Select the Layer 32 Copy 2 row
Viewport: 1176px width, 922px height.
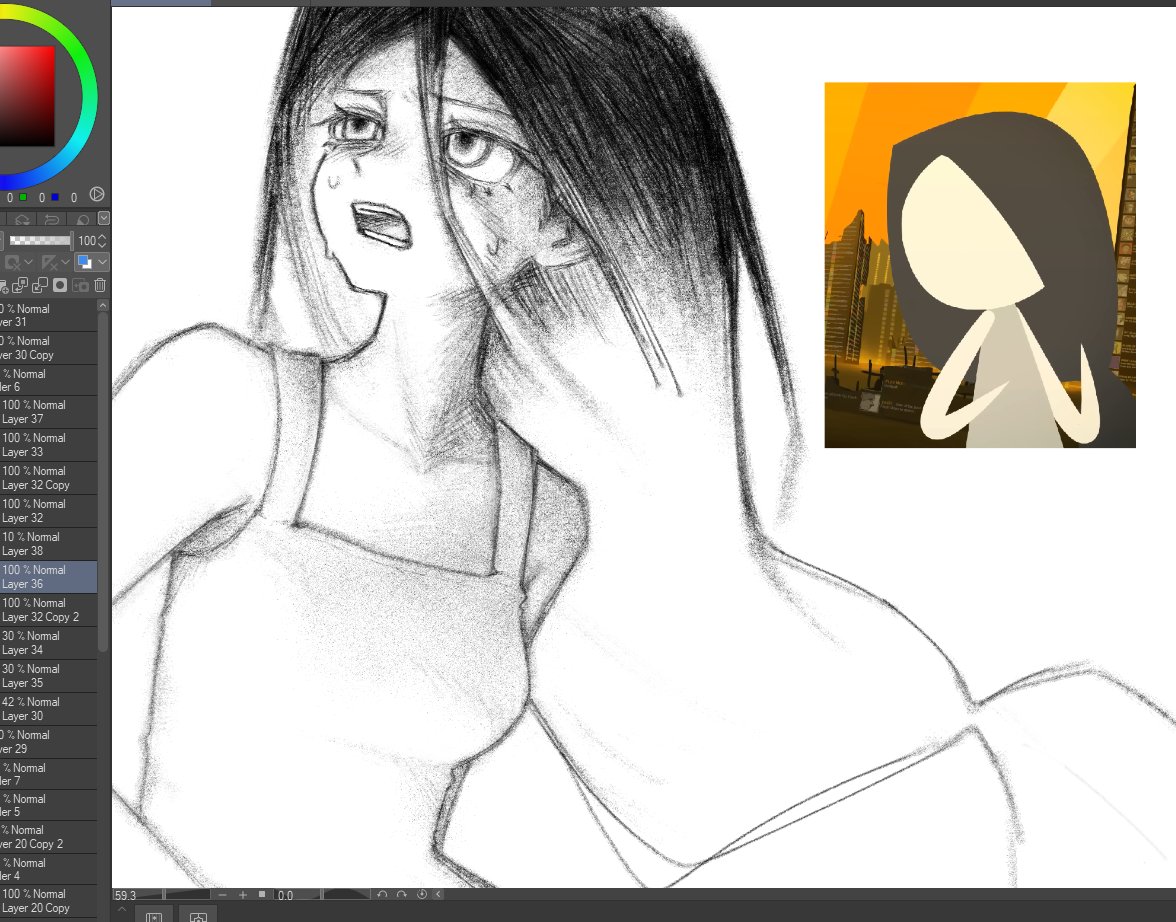pyautogui.click(x=48, y=610)
